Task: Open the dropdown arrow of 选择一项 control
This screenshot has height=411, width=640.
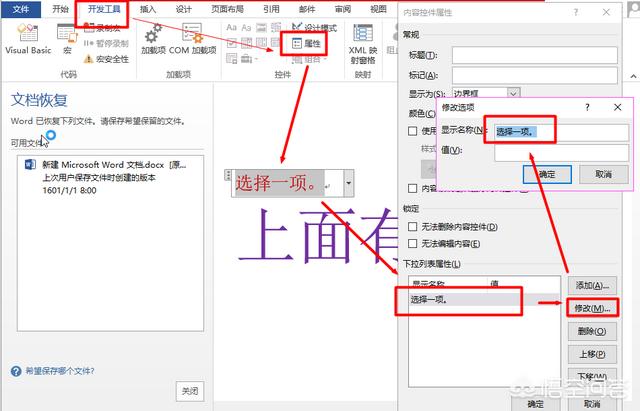Action: [x=349, y=183]
